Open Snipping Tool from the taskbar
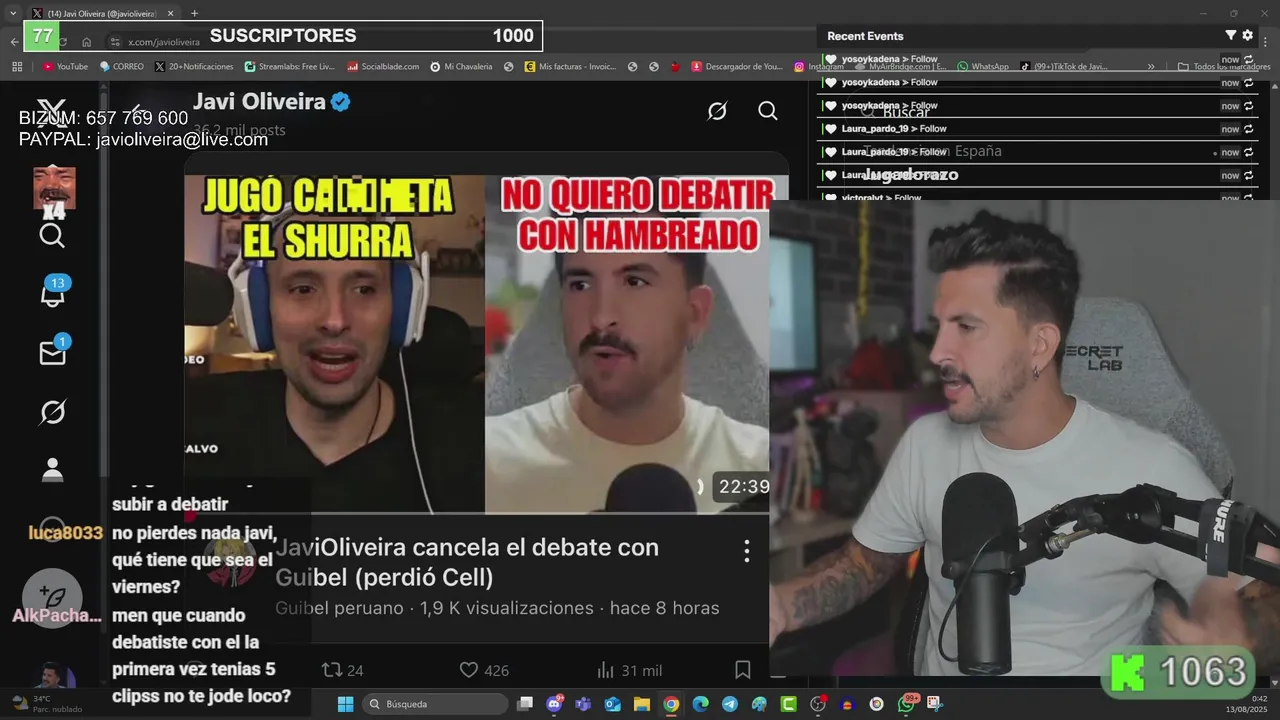The width and height of the screenshot is (1280, 720). point(934,704)
